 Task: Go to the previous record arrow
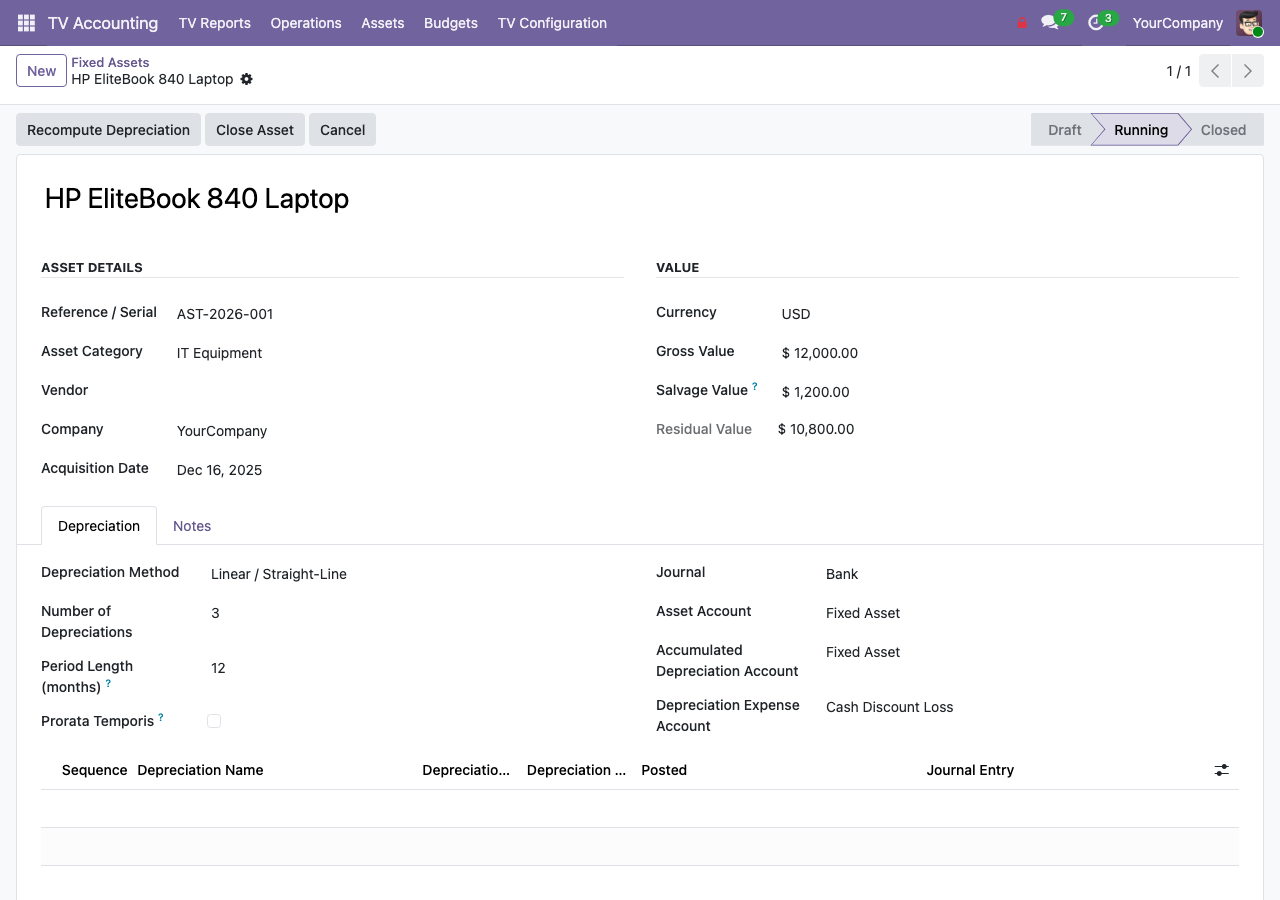1215,71
